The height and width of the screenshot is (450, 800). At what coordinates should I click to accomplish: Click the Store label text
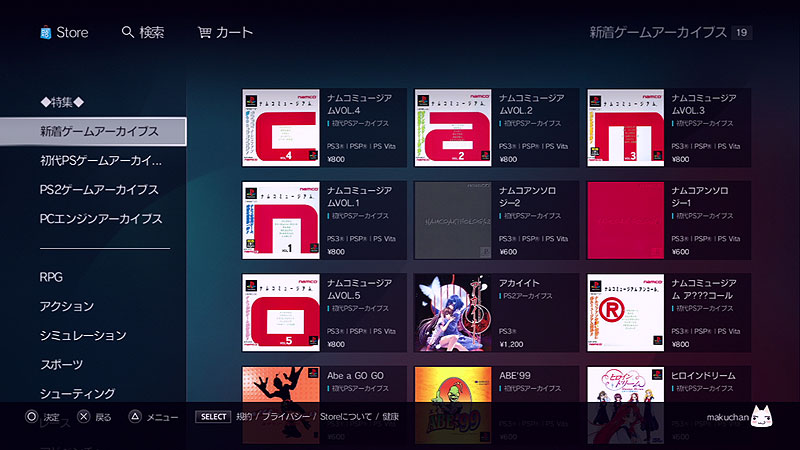72,33
